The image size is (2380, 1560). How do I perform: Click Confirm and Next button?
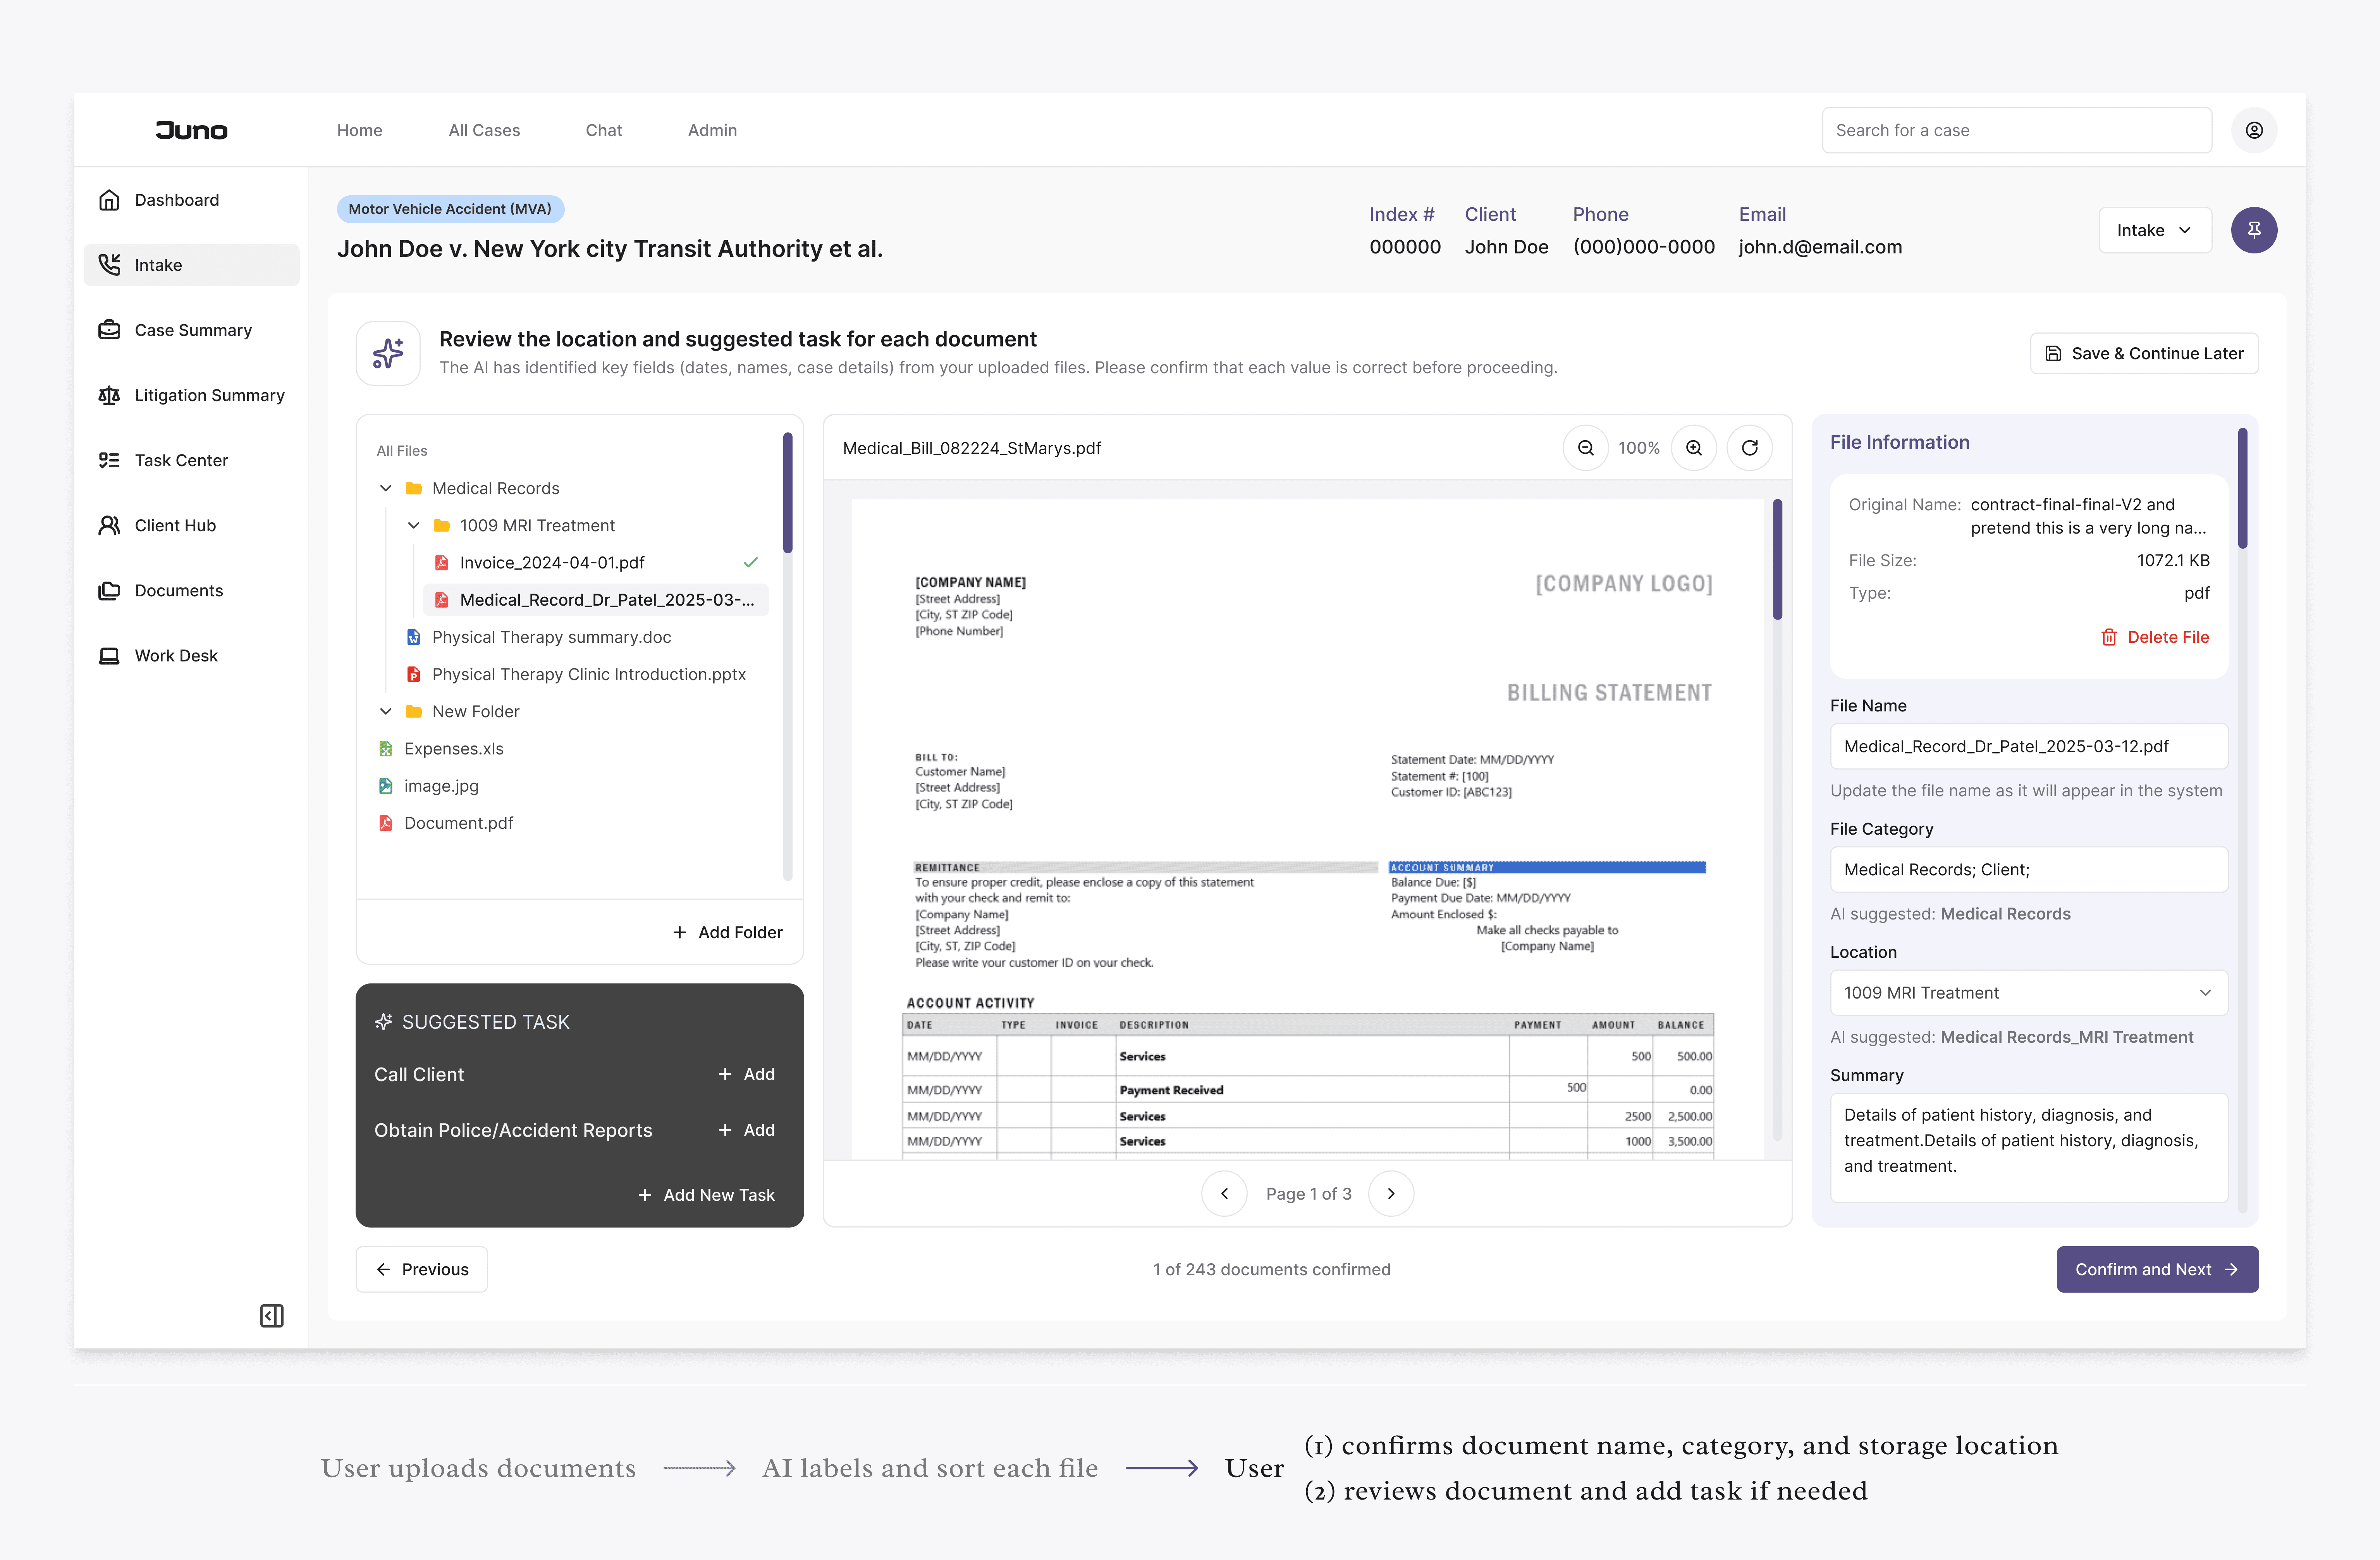2157,1269
